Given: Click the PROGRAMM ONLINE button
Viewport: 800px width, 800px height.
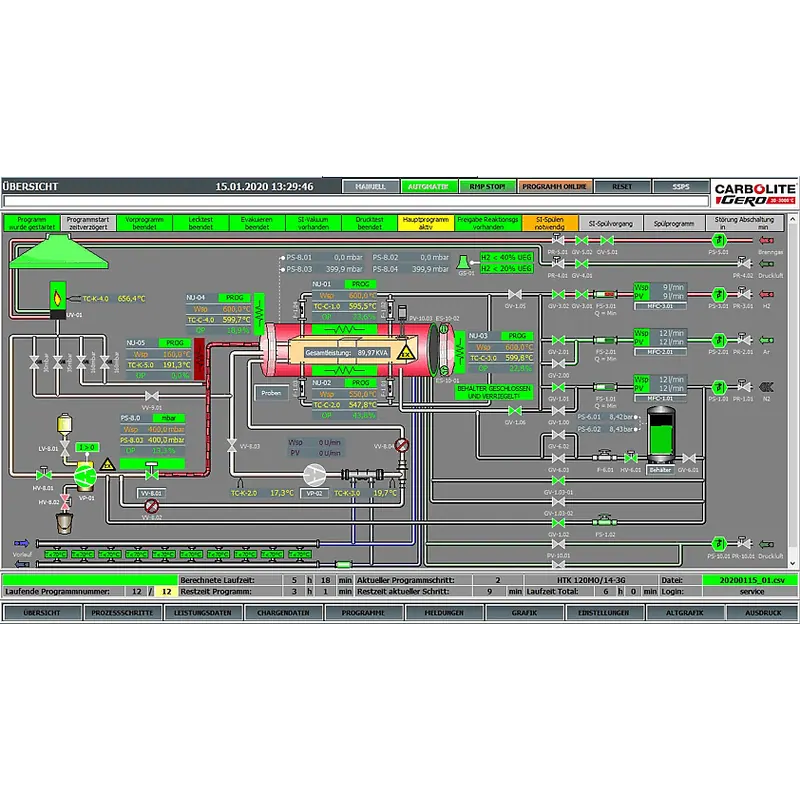Looking at the screenshot, I should [555, 186].
